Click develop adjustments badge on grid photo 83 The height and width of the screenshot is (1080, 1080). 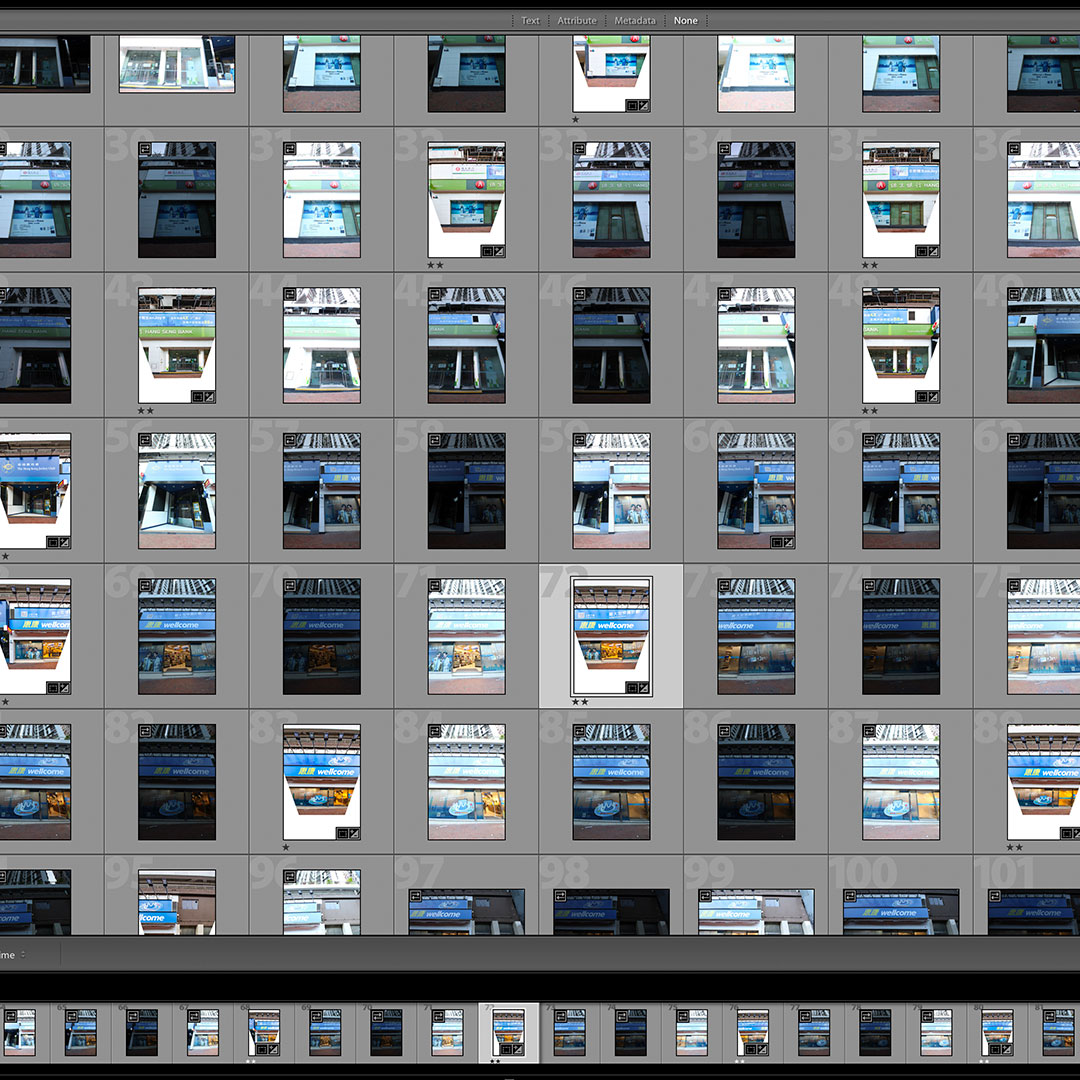point(353,833)
